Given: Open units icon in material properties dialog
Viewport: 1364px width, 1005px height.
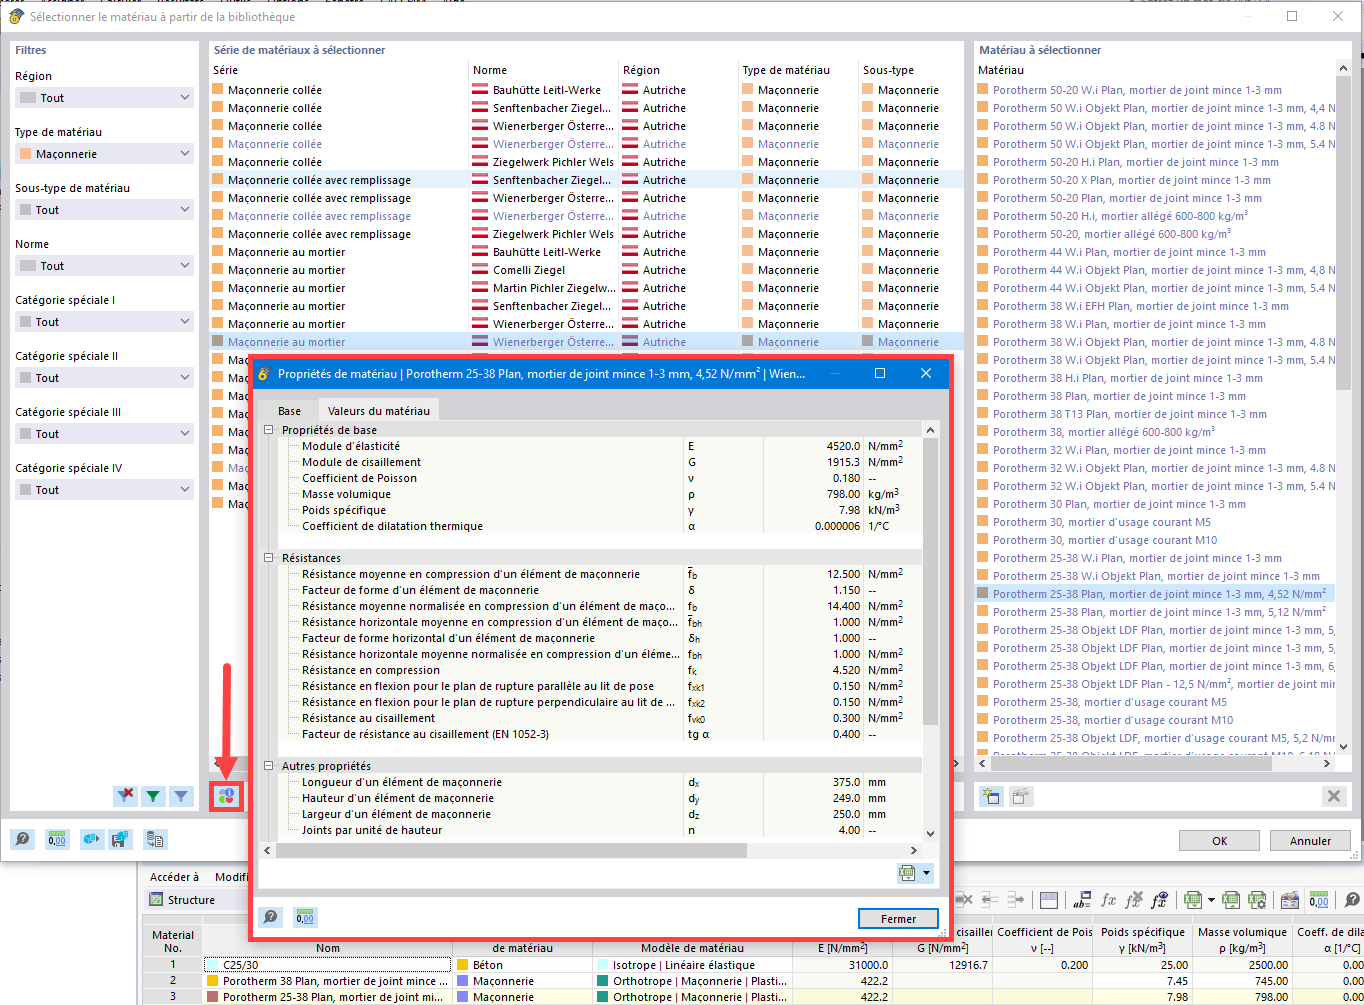Looking at the screenshot, I should pos(305,918).
